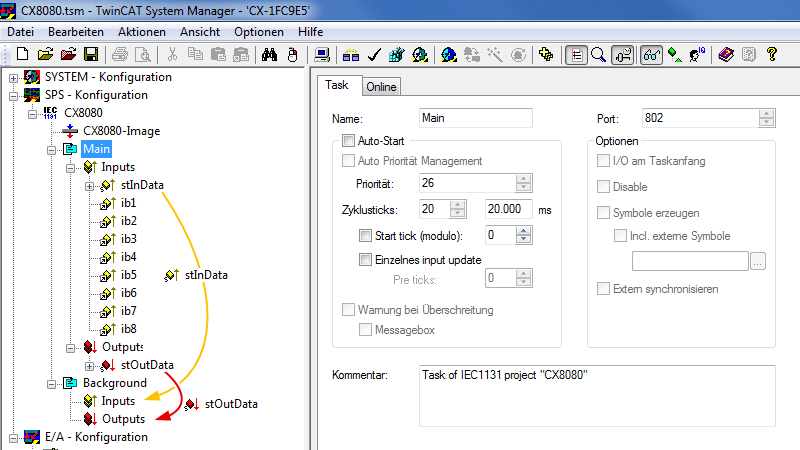Image resolution: width=800 pixels, height=450 pixels.
Task: Select the Task tab
Action: [337, 85]
